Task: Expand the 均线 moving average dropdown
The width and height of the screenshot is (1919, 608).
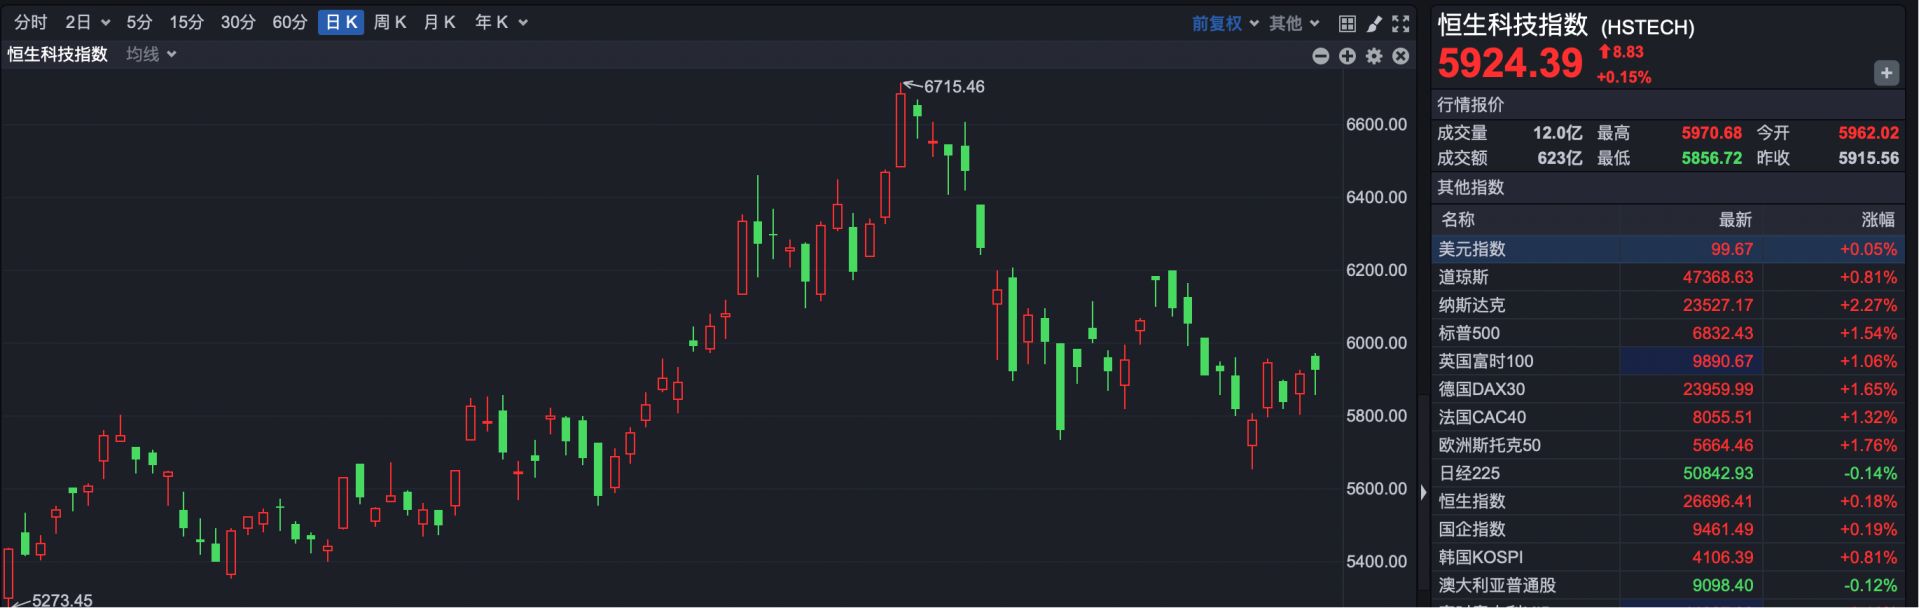Action: click(151, 54)
